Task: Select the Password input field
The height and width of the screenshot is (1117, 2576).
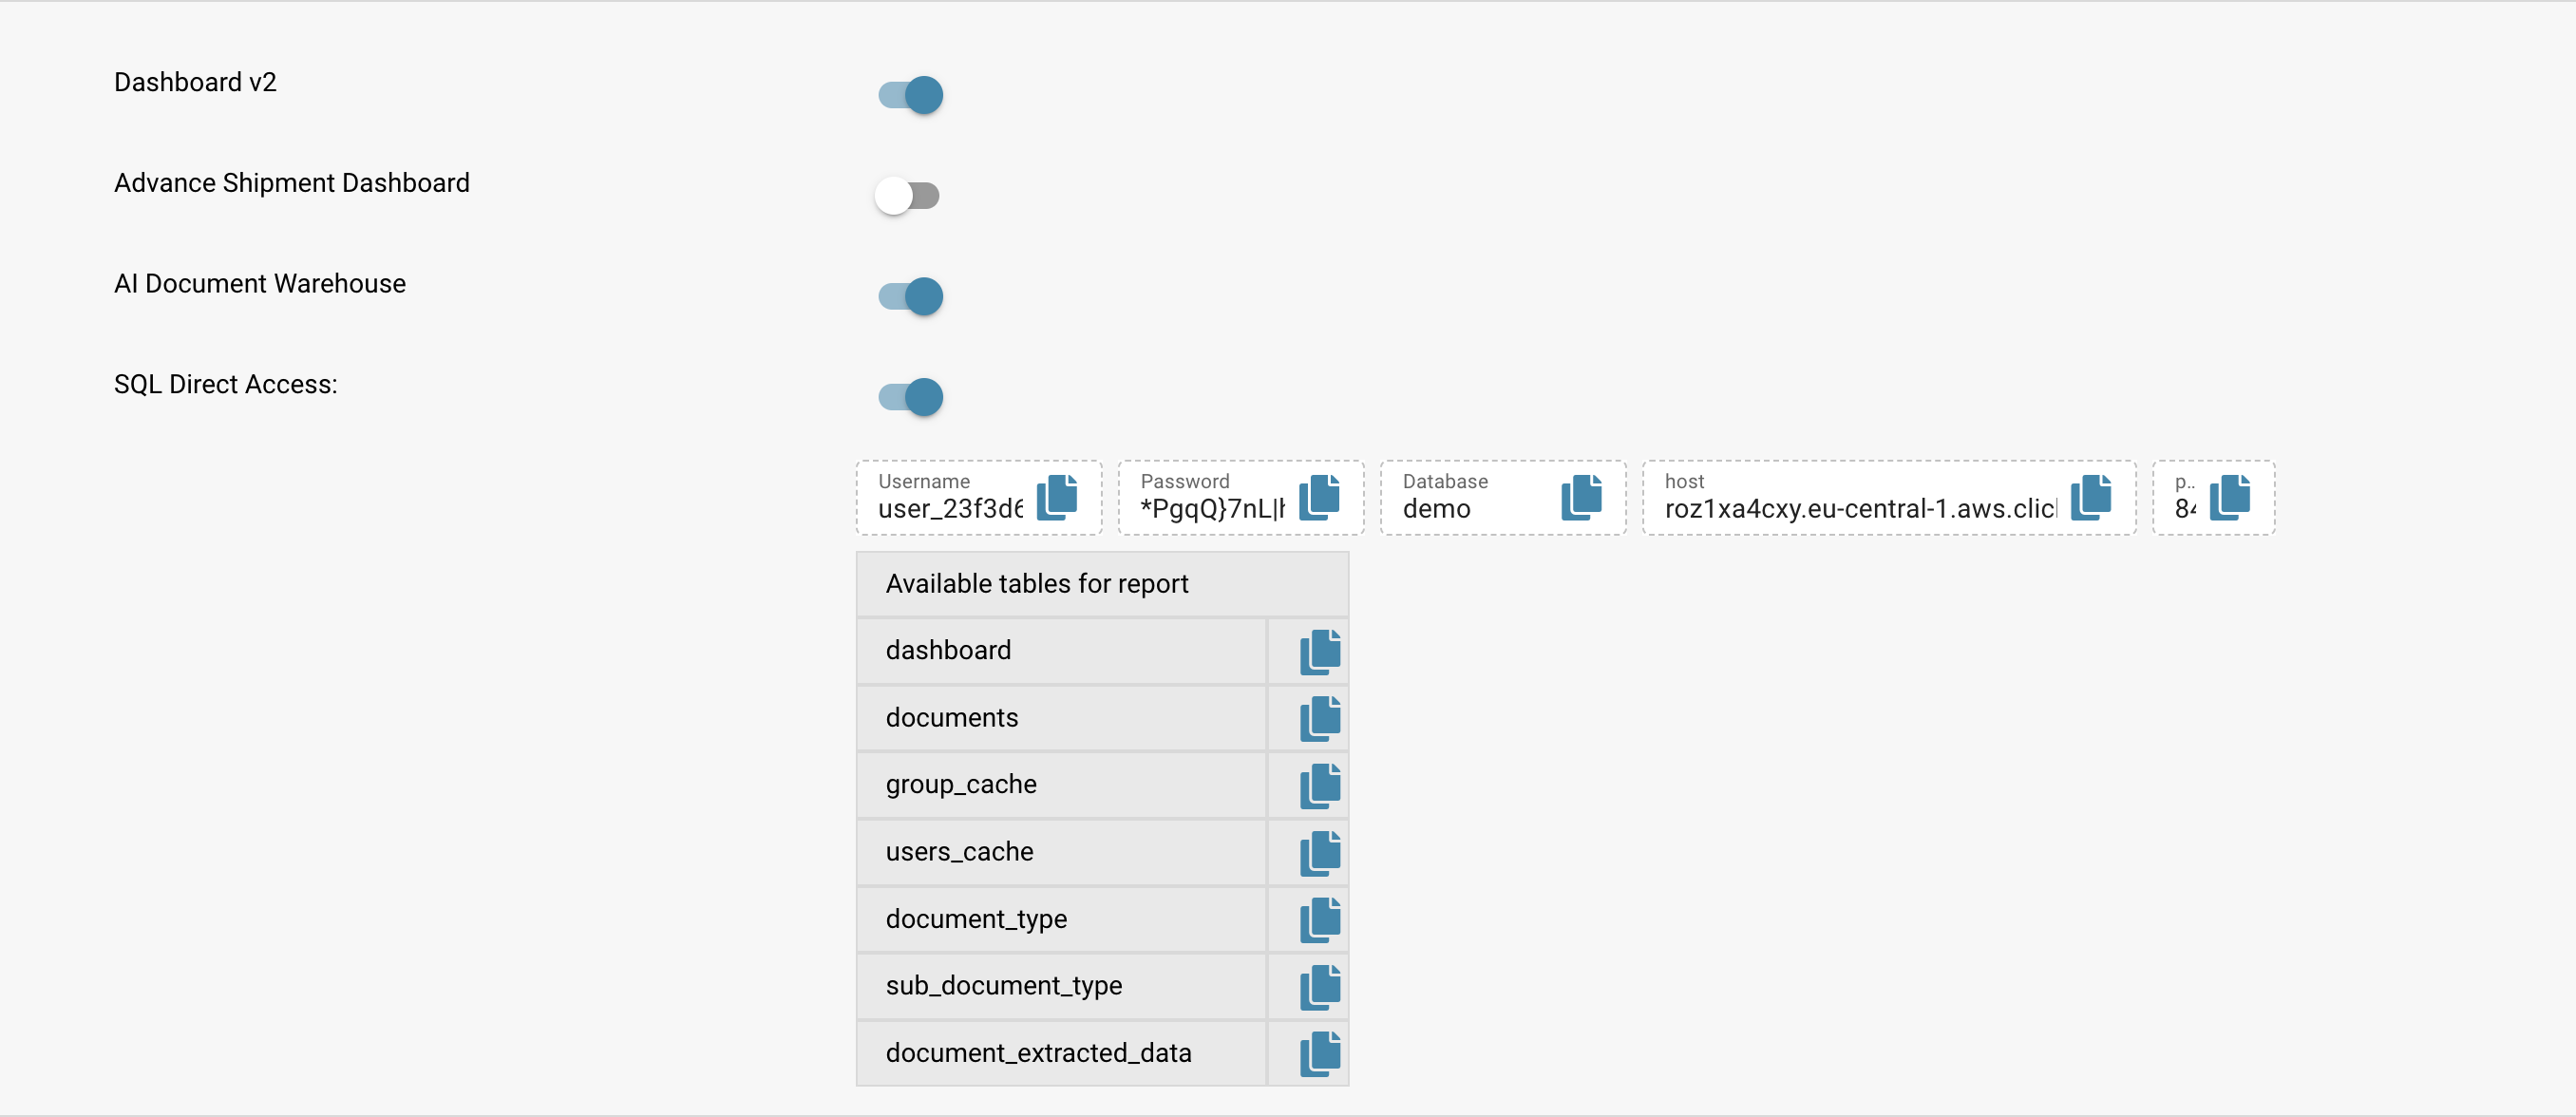Action: click(x=1210, y=508)
